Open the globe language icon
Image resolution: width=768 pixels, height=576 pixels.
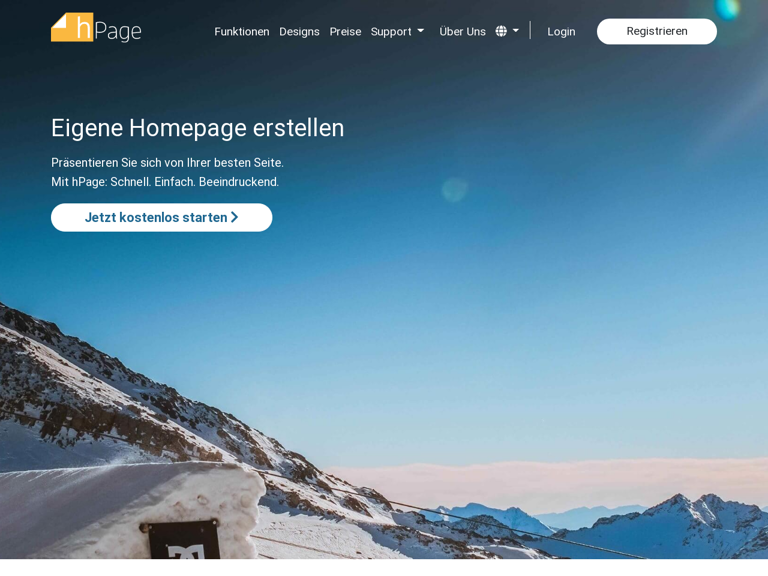501,31
